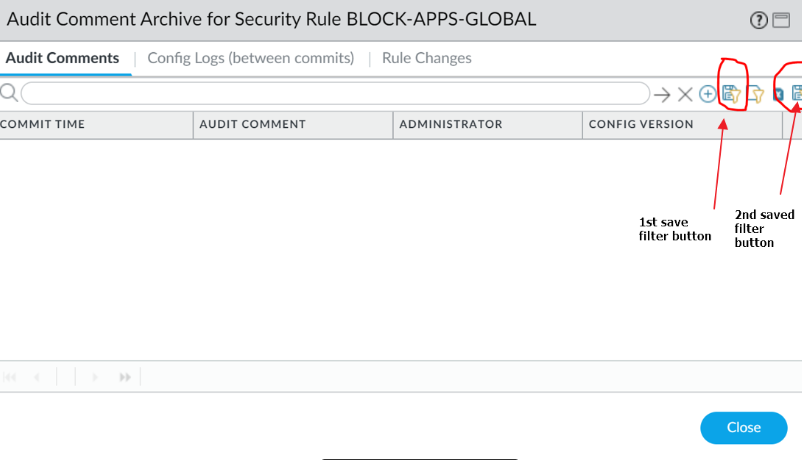Switch to the Audit Comments tab
This screenshot has width=802, height=460.
[62, 58]
